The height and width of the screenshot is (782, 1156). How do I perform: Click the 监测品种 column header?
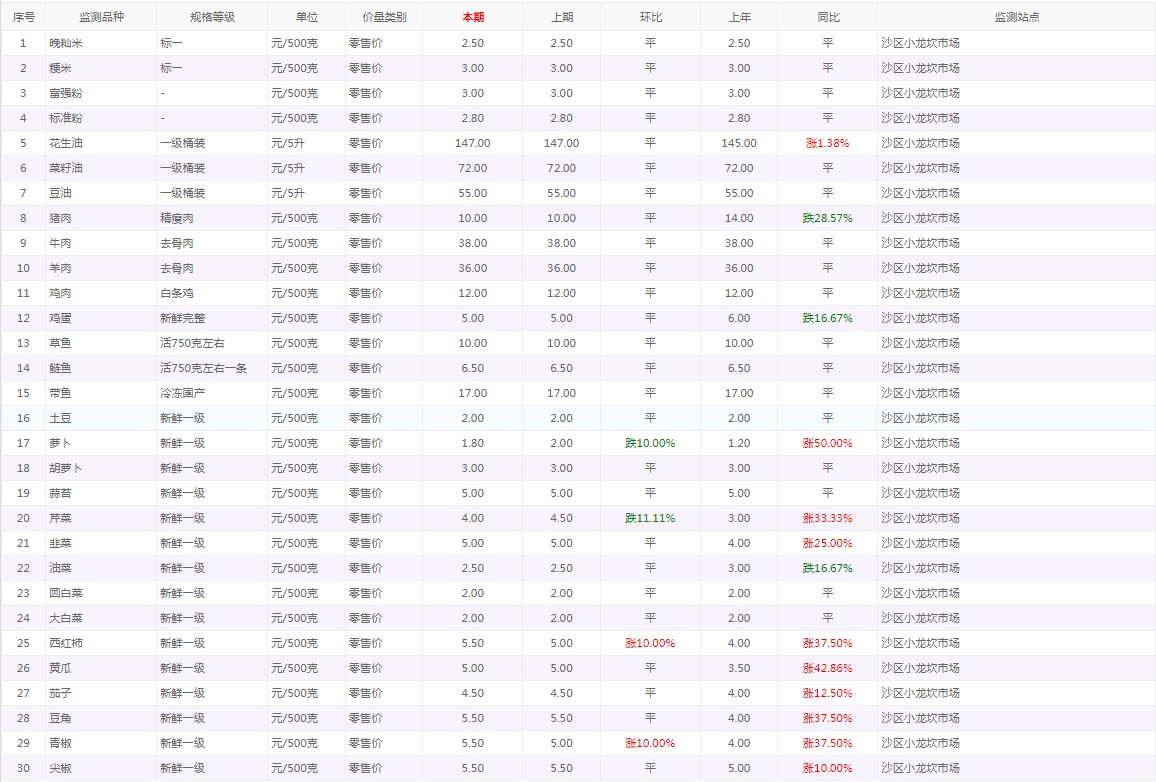click(x=101, y=17)
